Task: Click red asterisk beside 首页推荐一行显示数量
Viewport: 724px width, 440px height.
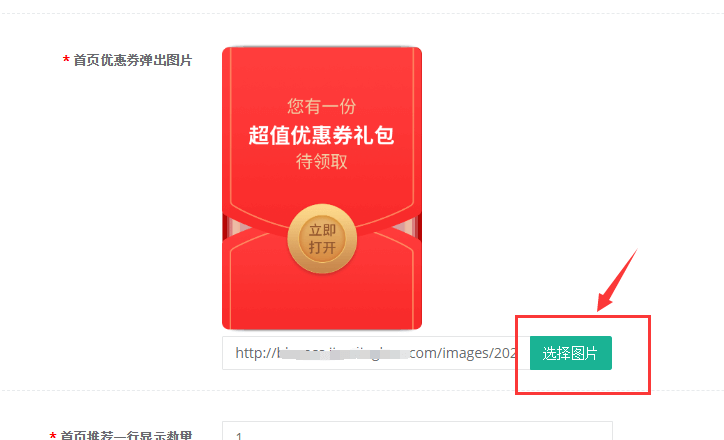Action: point(53,435)
